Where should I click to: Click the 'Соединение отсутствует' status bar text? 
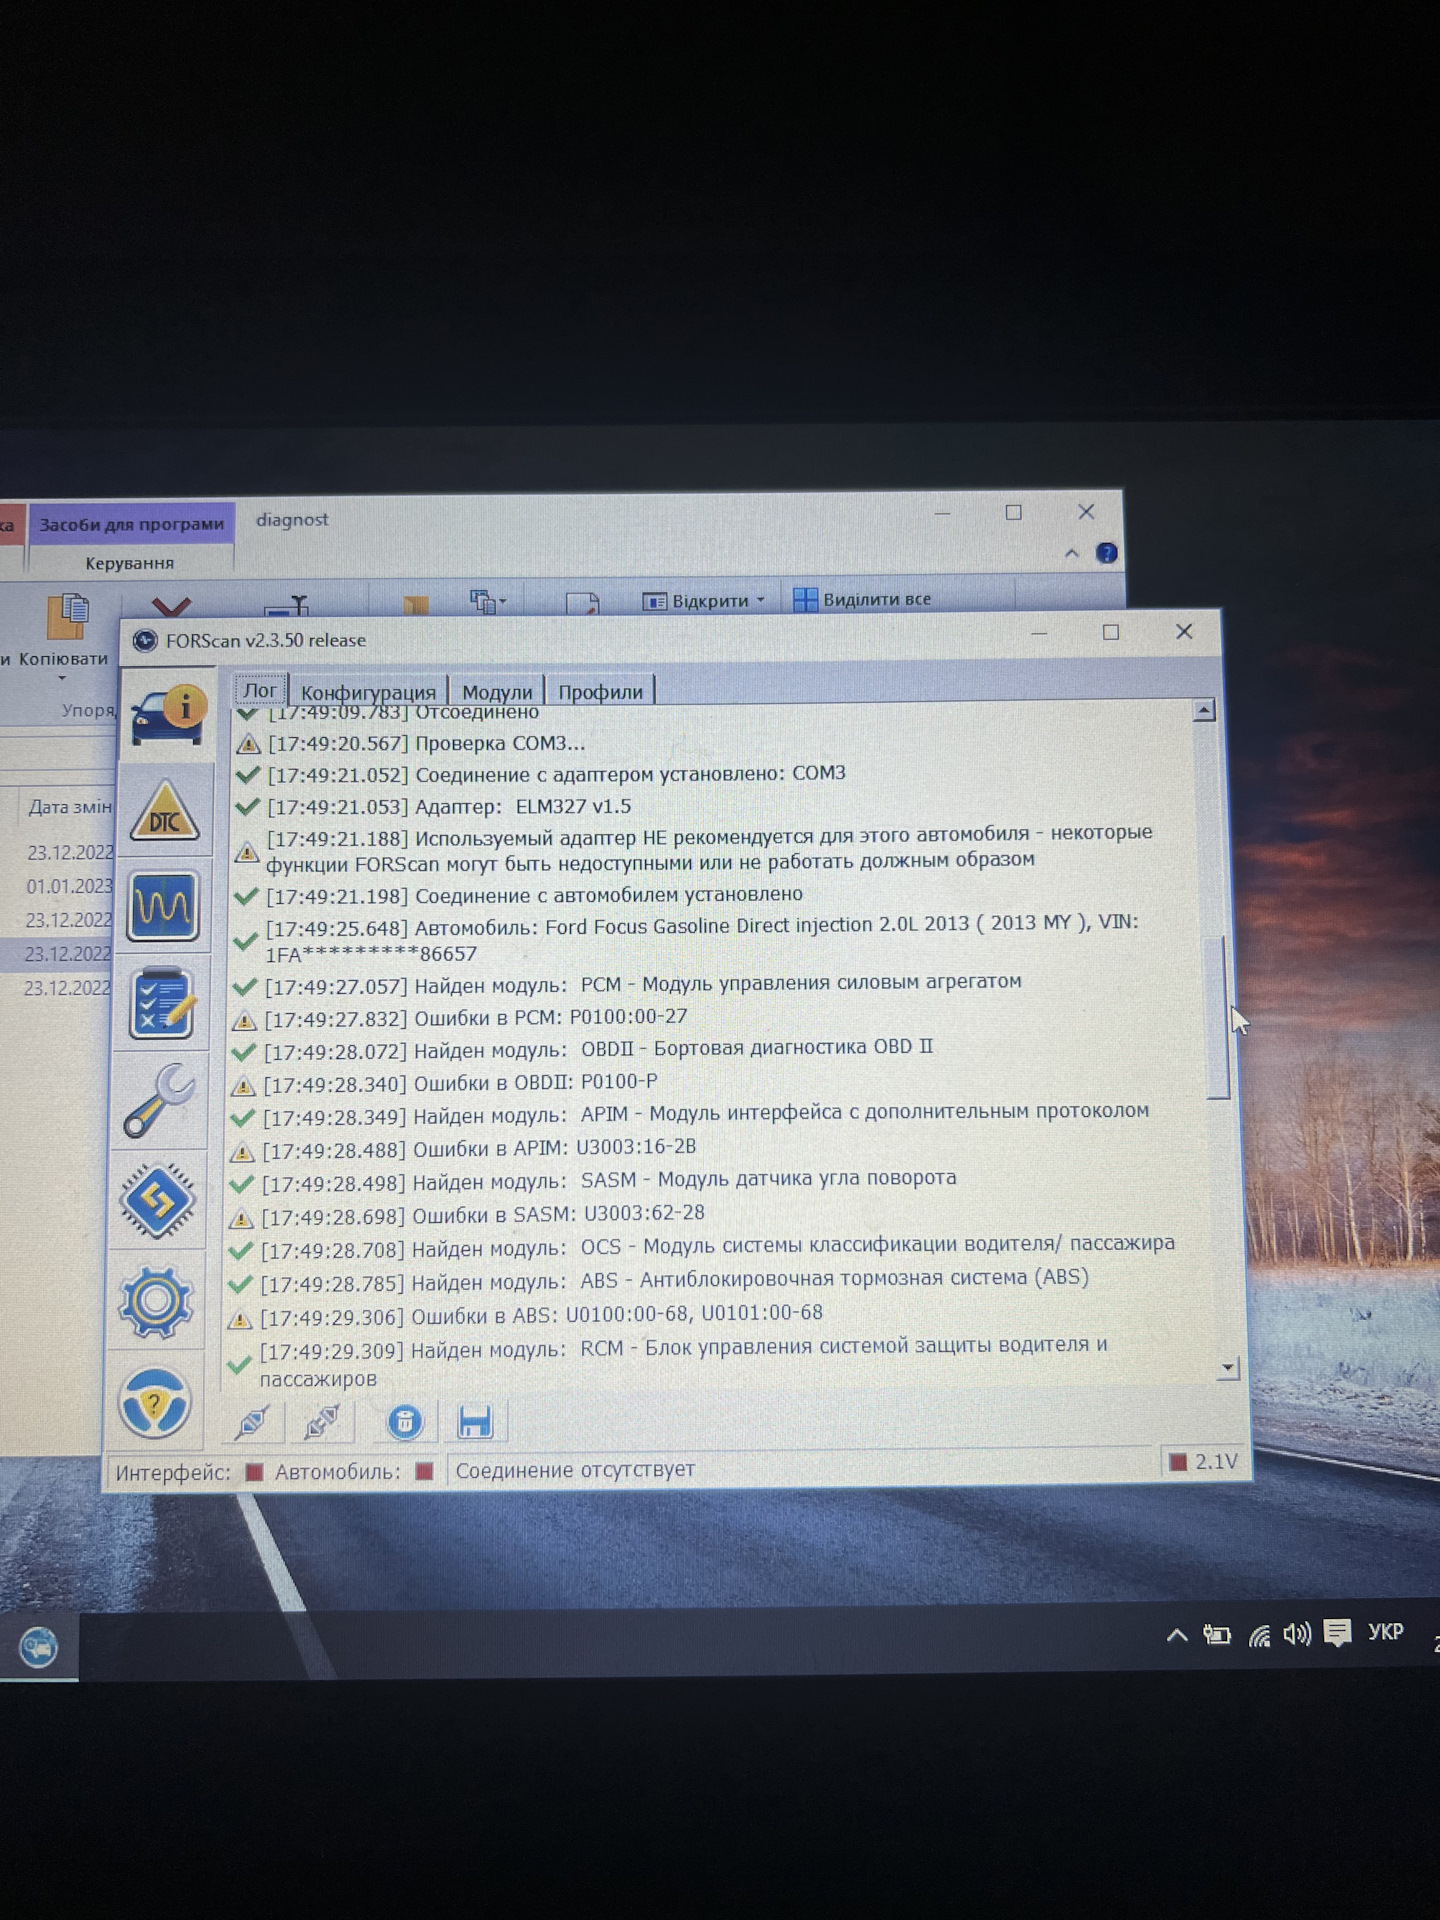(x=575, y=1469)
